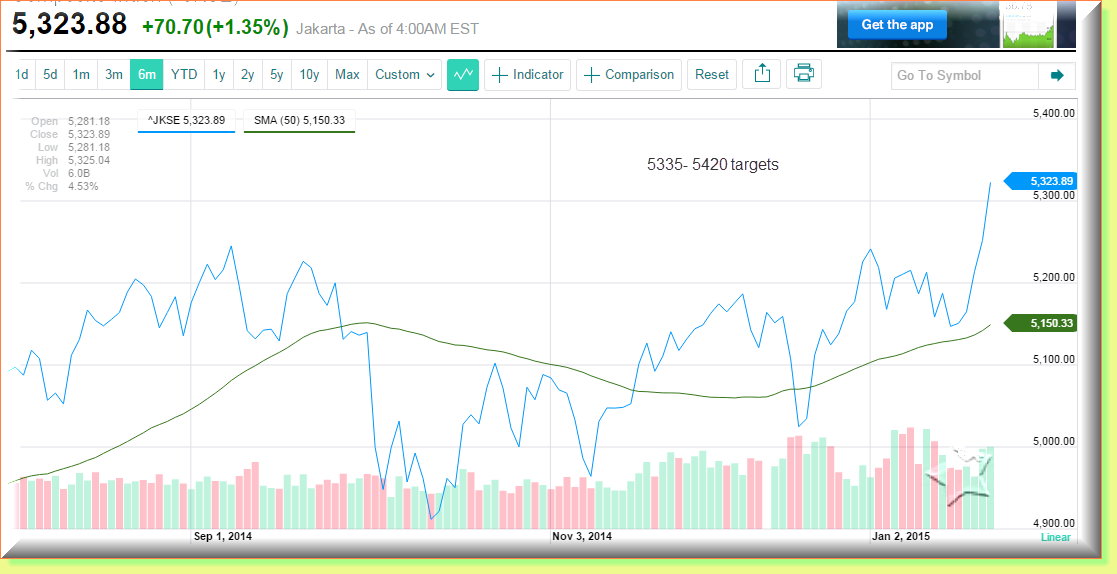This screenshot has height=574, width=1117.
Task: Select the 1m time range
Action: (x=81, y=75)
